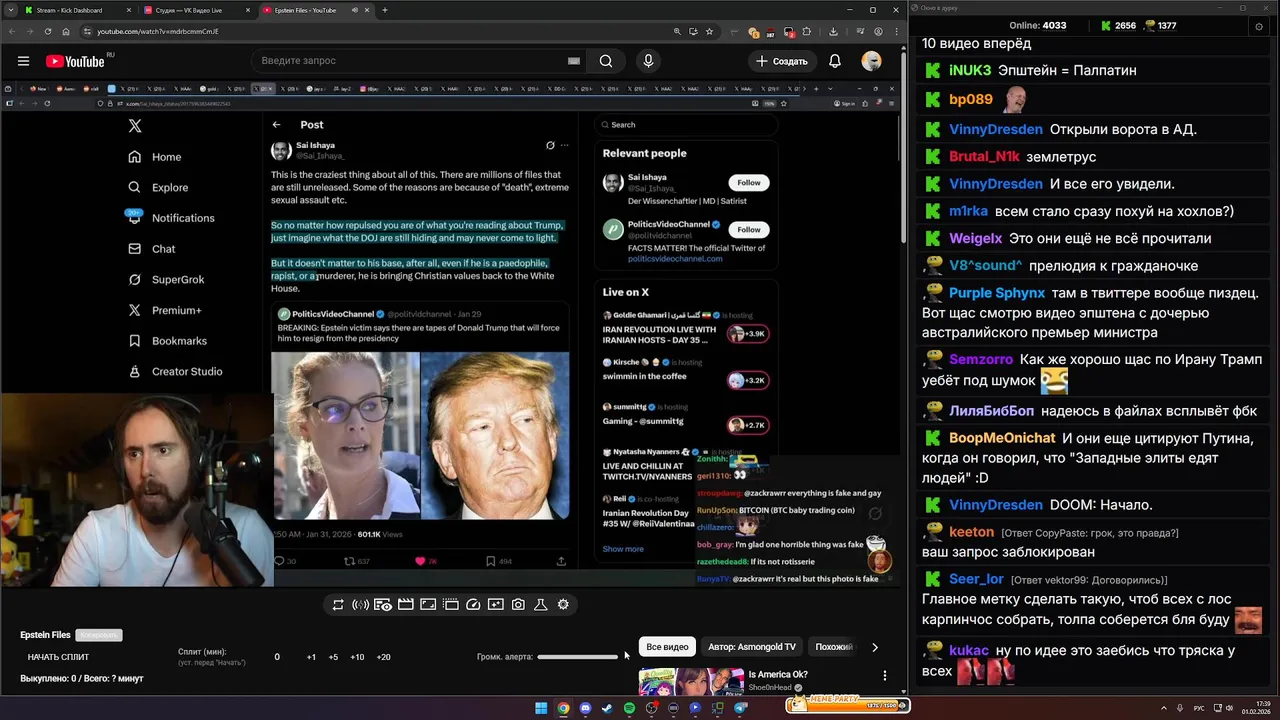Go back with the browser back arrow
Screen dimensions: 1280x720
12,31
